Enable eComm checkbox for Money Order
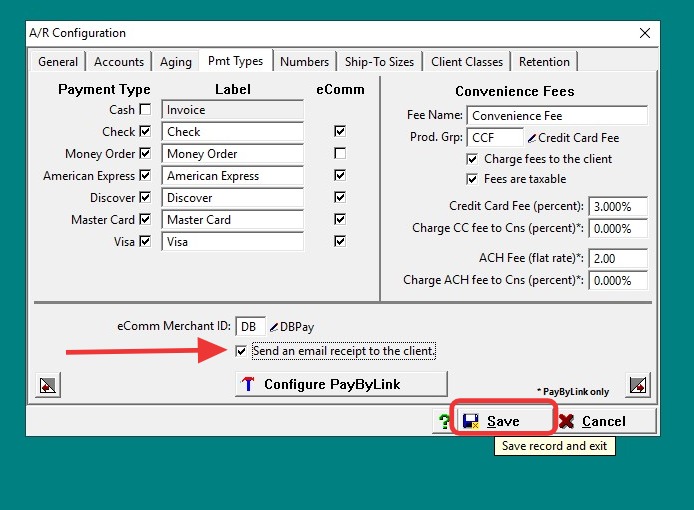 (x=340, y=153)
